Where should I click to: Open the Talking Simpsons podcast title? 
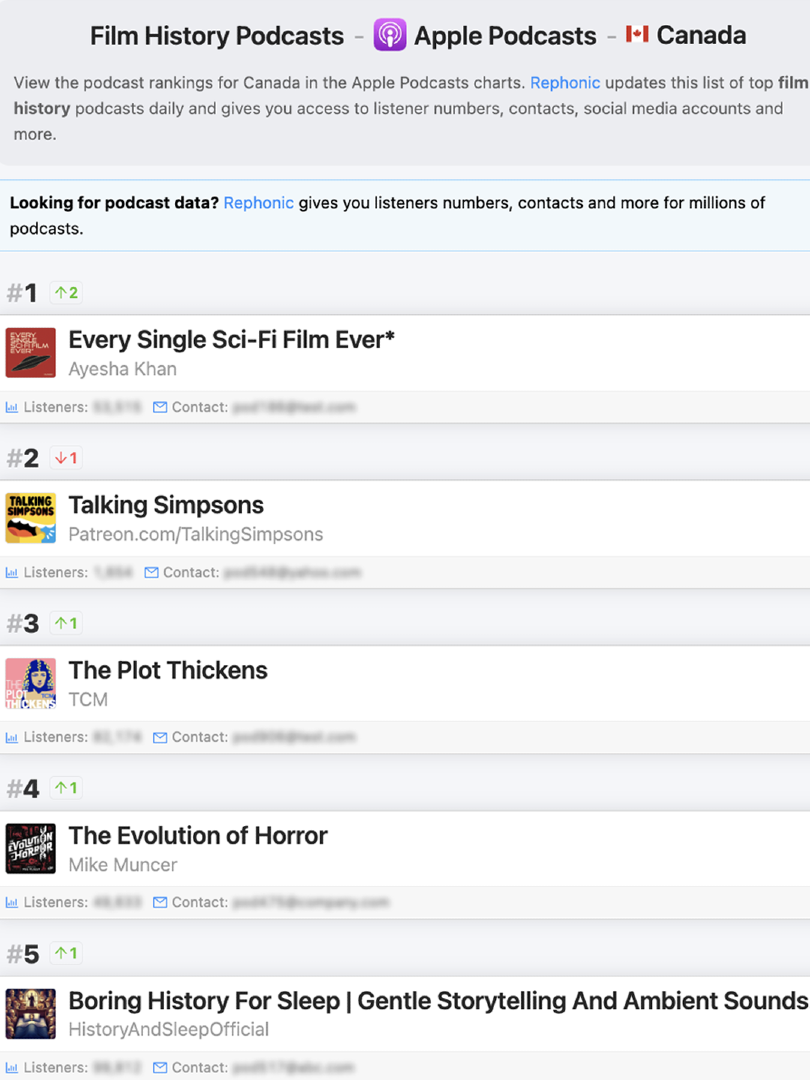166,505
